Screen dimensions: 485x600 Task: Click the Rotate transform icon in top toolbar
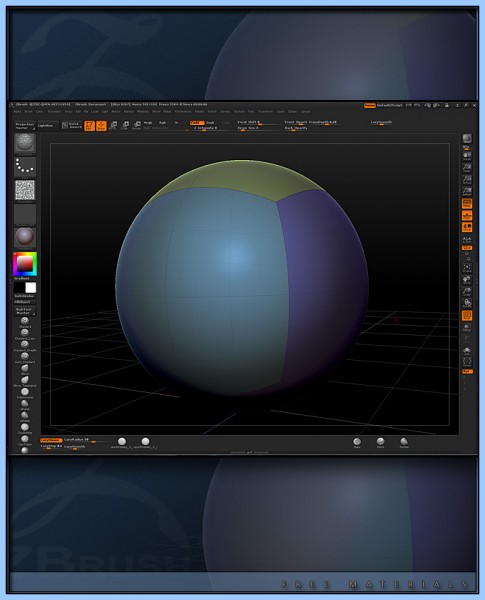[137, 126]
